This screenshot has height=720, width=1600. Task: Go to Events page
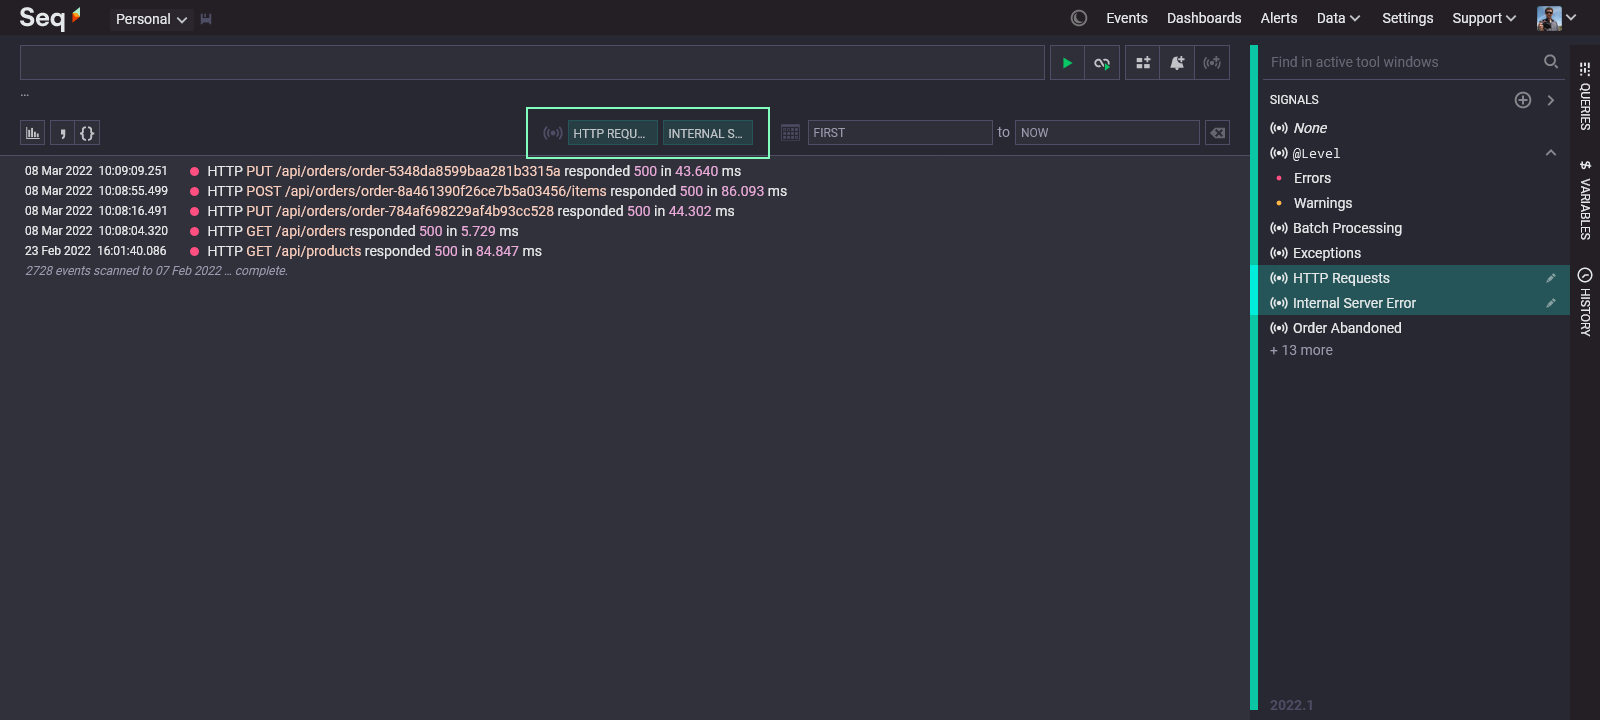(1127, 18)
